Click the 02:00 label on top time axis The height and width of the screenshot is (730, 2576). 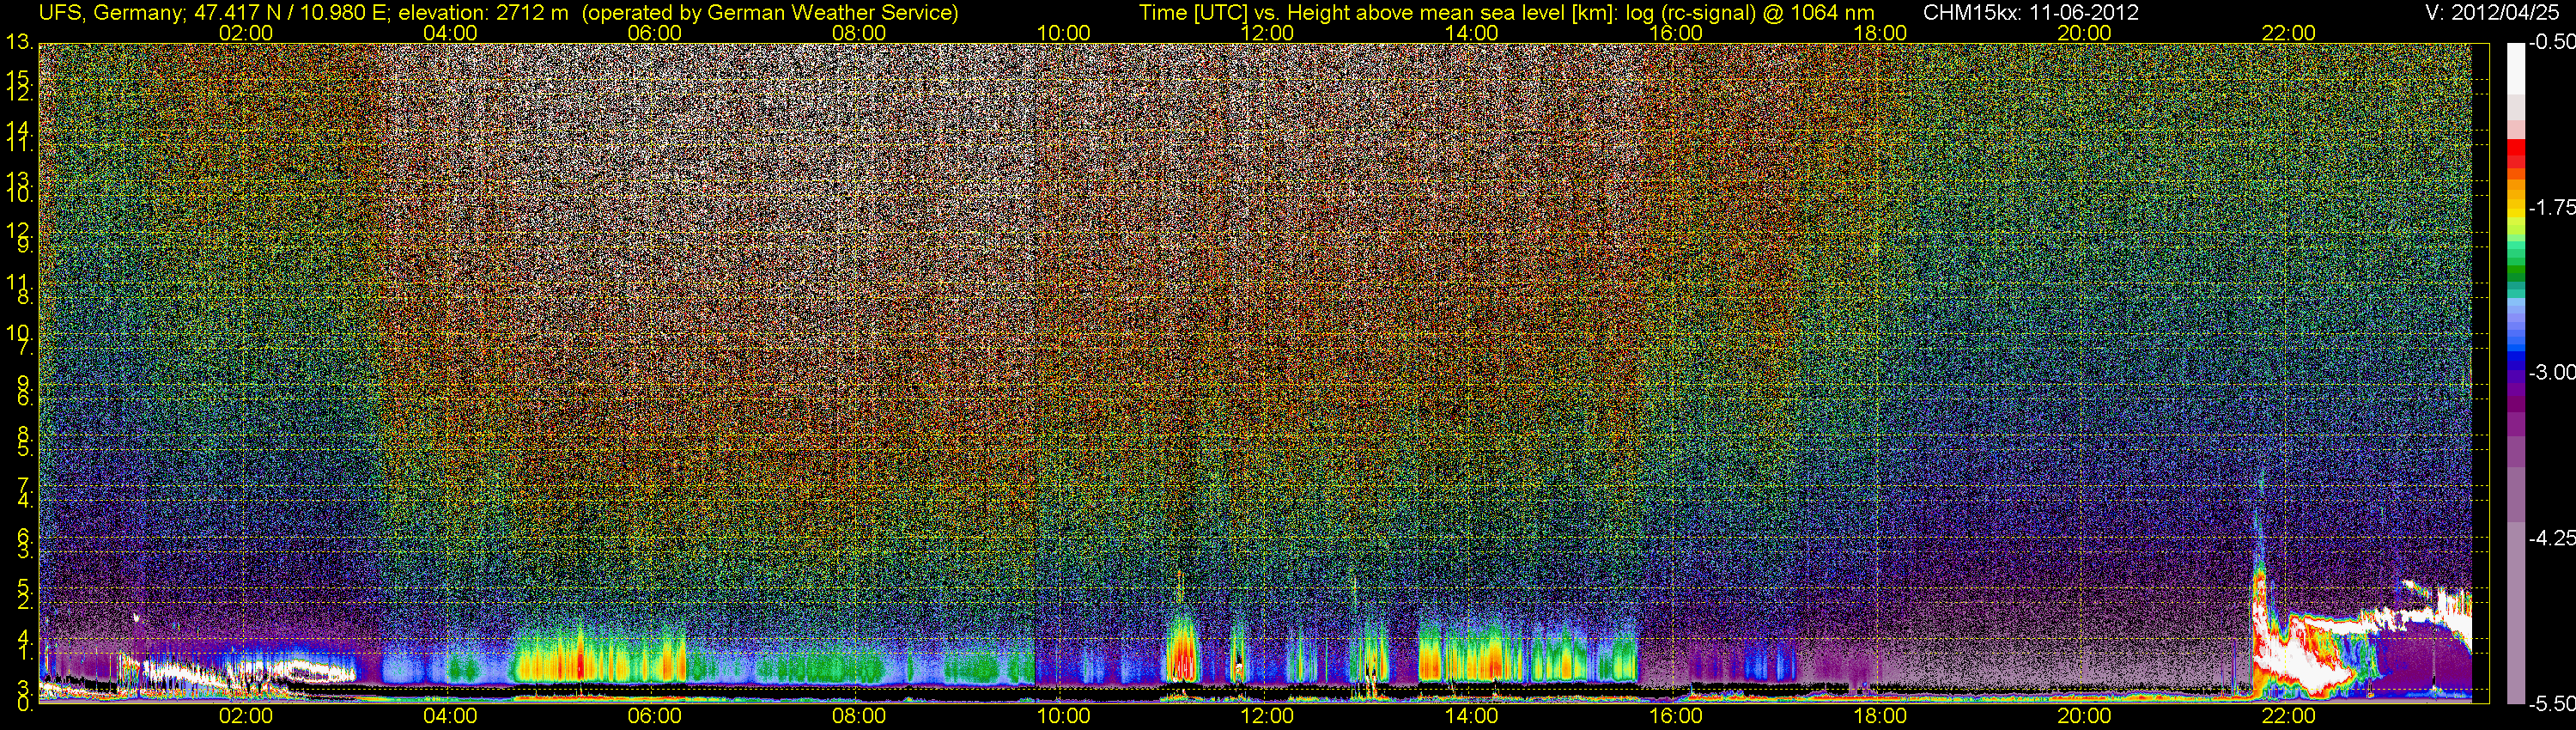pyautogui.click(x=245, y=33)
